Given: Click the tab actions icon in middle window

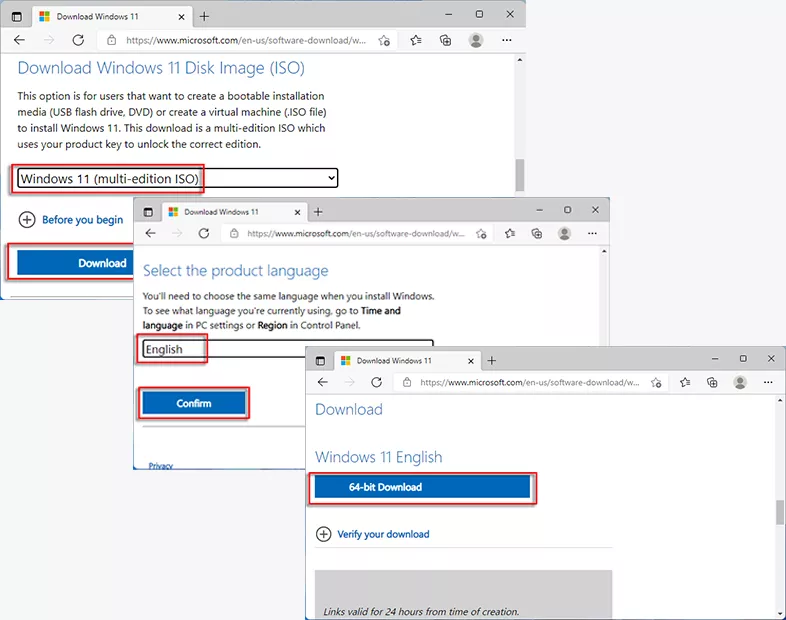Looking at the screenshot, I should point(148,212).
